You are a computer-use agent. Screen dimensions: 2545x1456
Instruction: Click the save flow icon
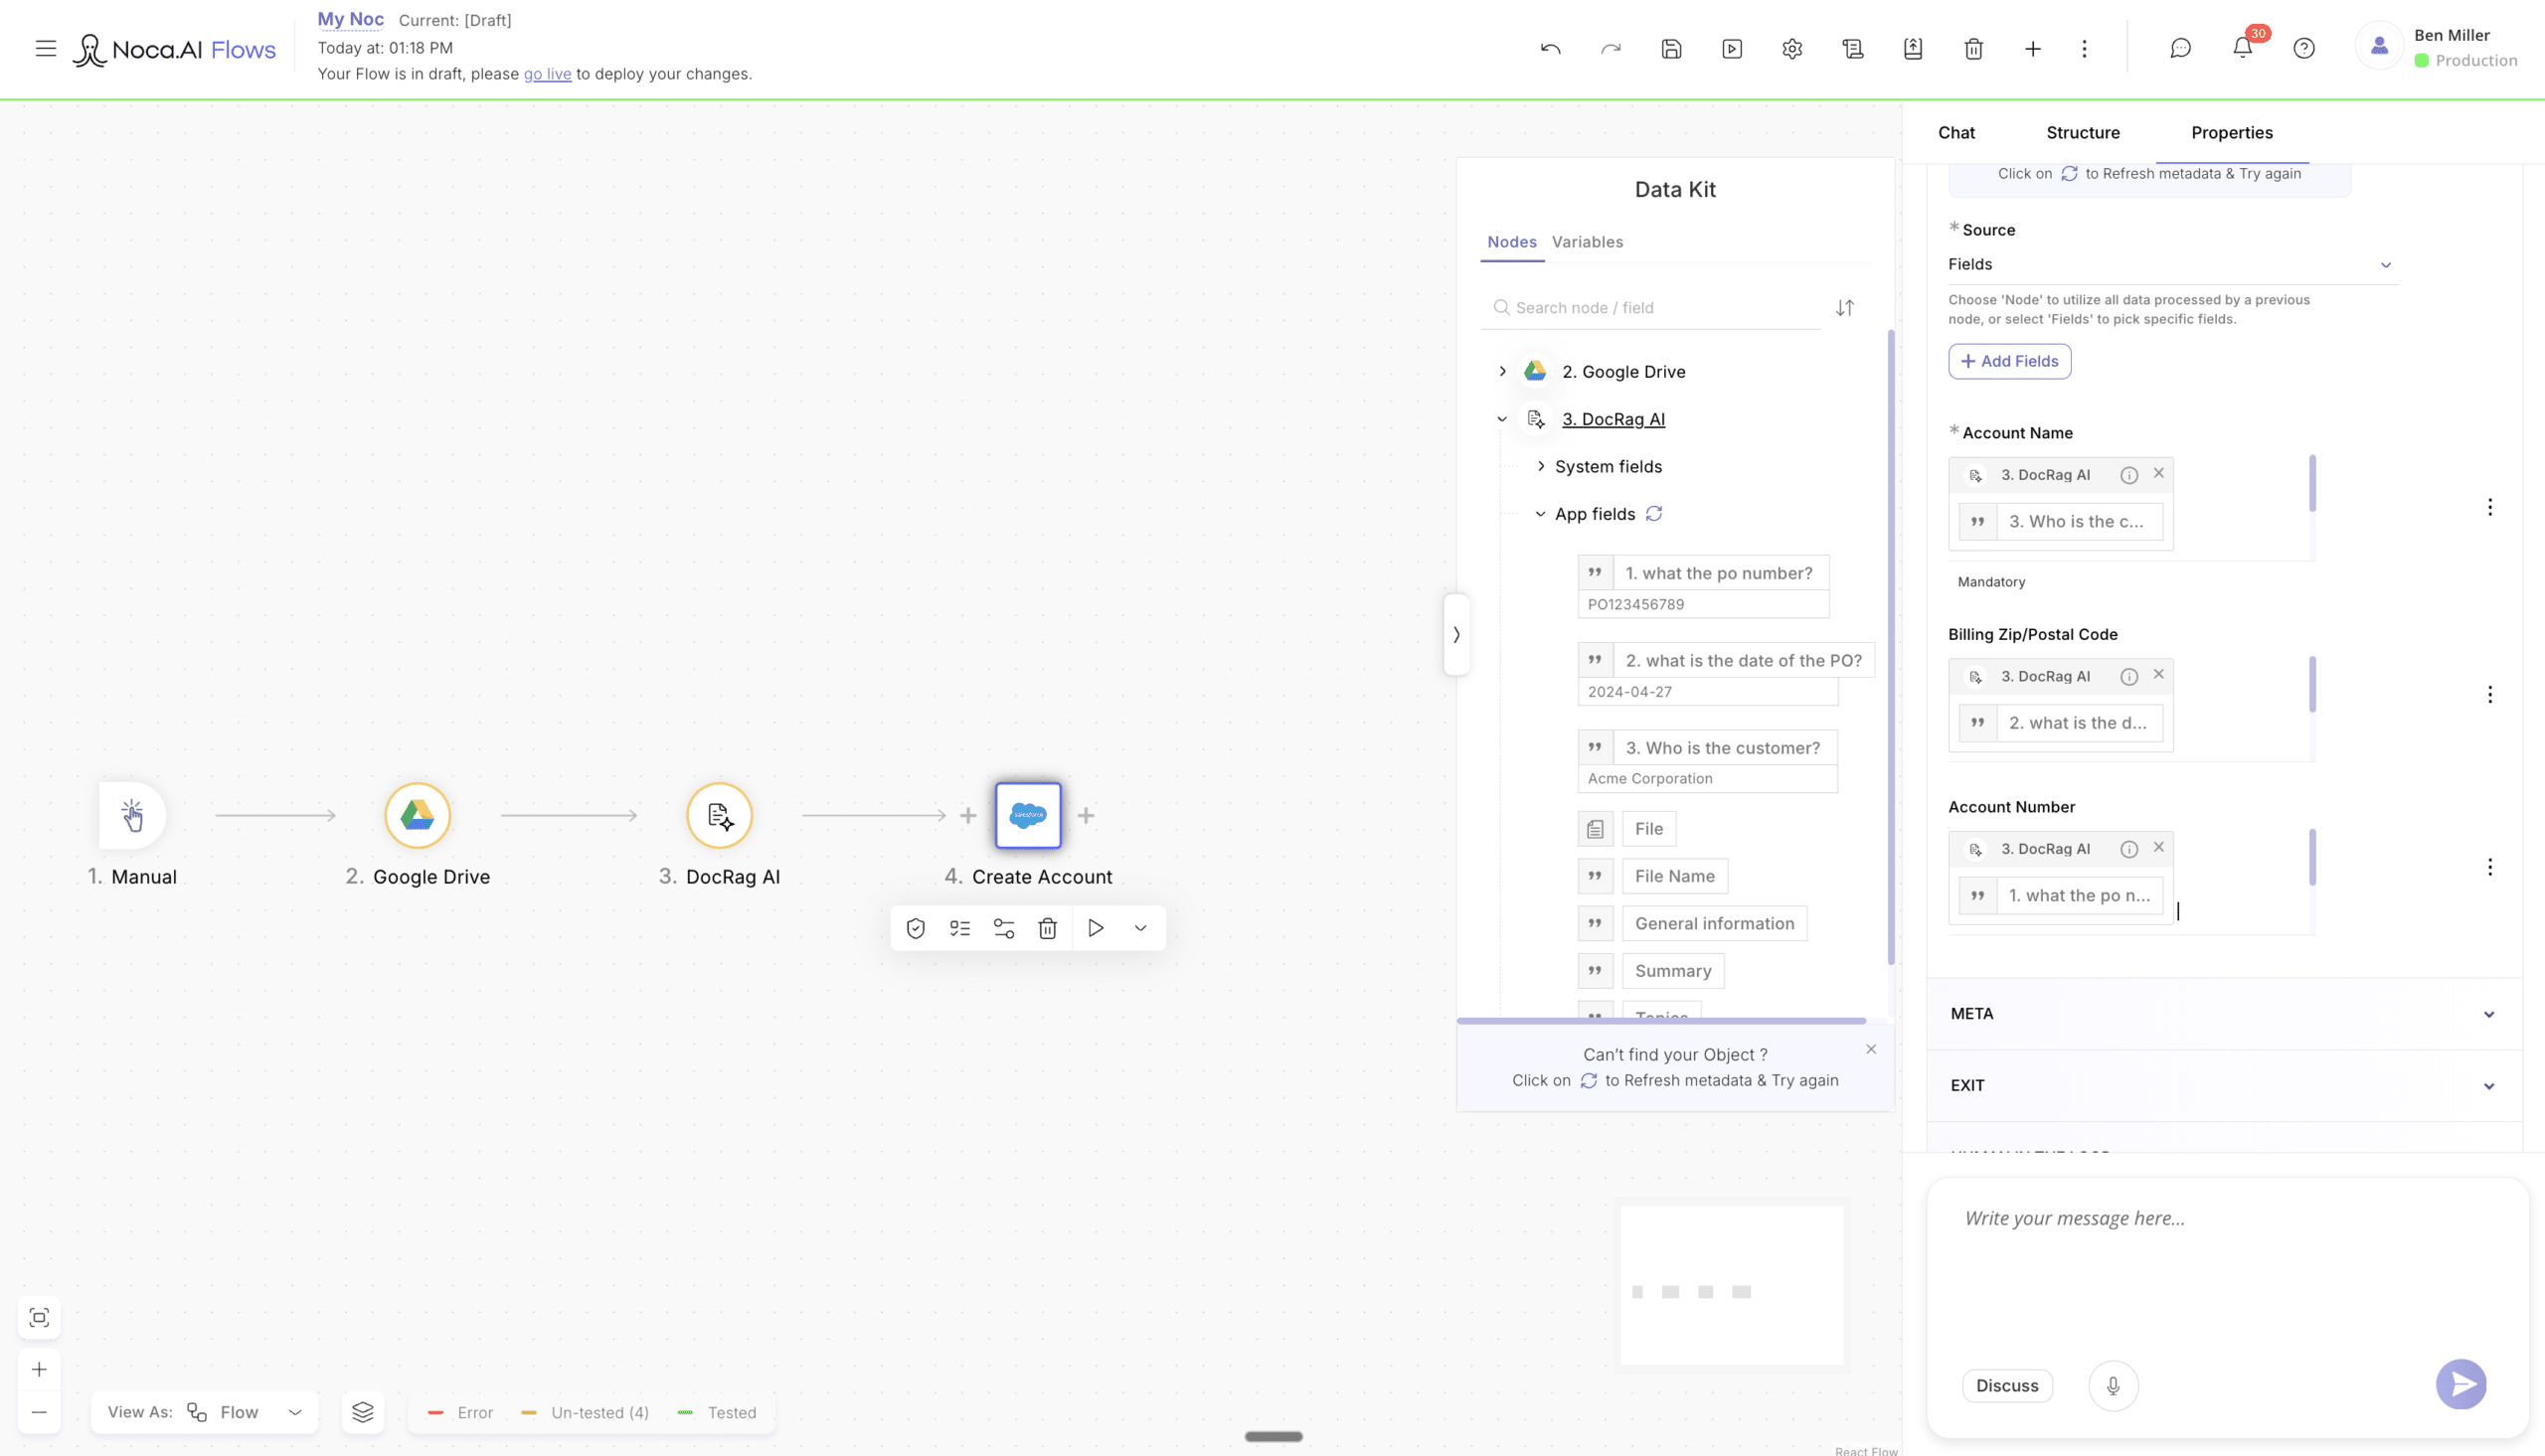[x=1671, y=48]
